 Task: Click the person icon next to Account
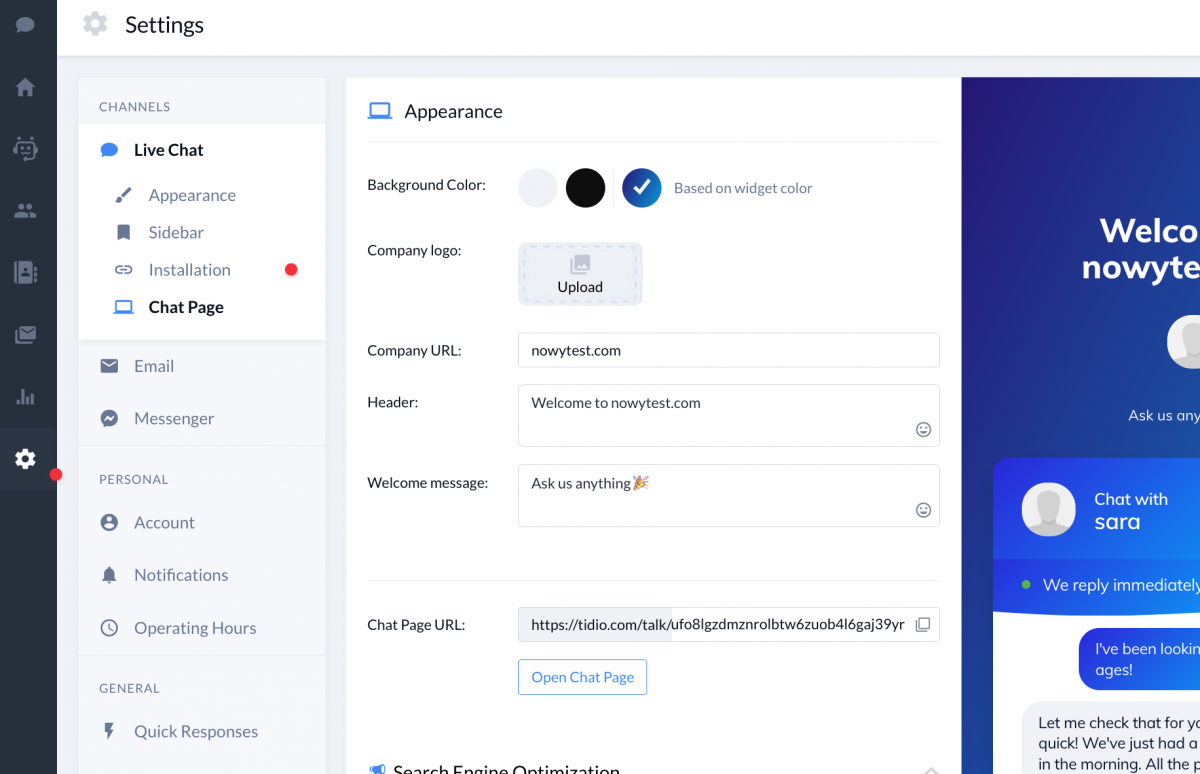point(109,523)
